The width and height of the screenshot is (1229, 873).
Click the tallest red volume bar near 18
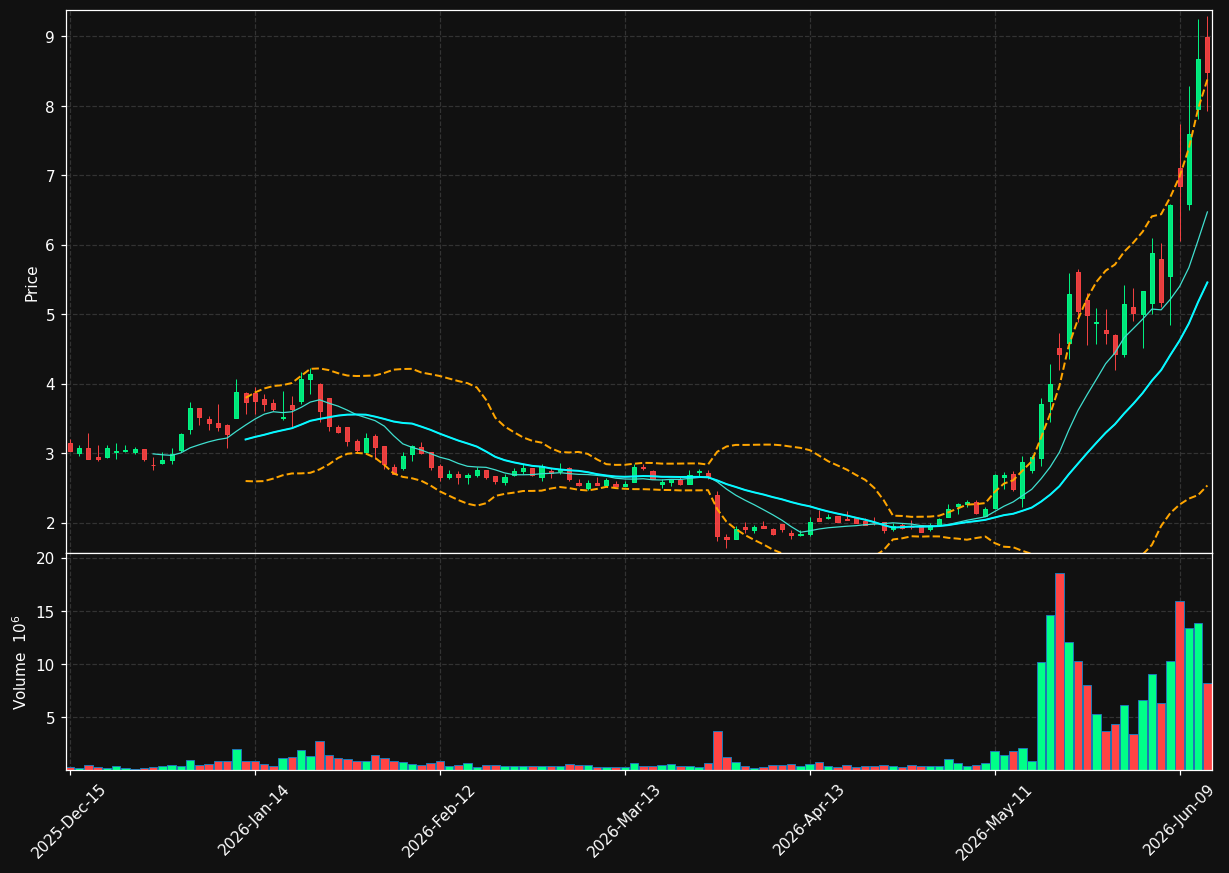[x=1059, y=671]
